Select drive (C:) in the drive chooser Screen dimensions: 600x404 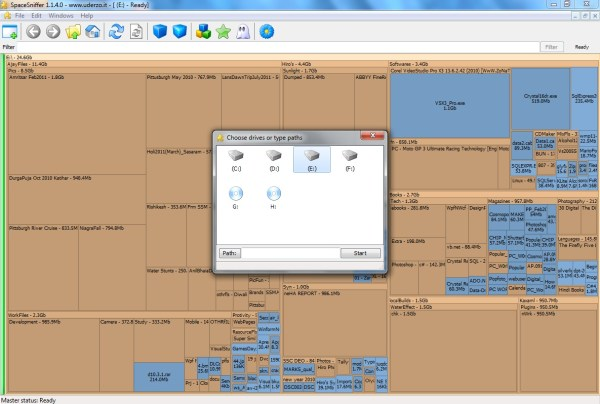click(236, 160)
